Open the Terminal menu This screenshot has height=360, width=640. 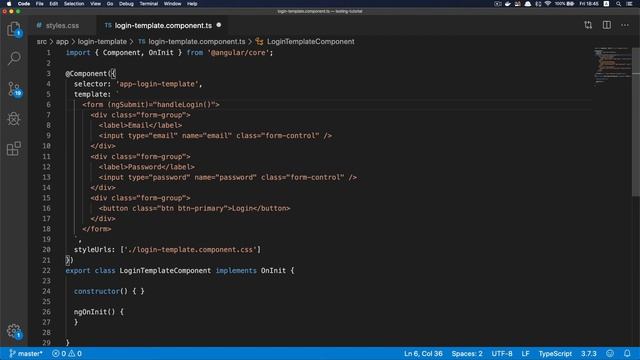tap(149, 4)
